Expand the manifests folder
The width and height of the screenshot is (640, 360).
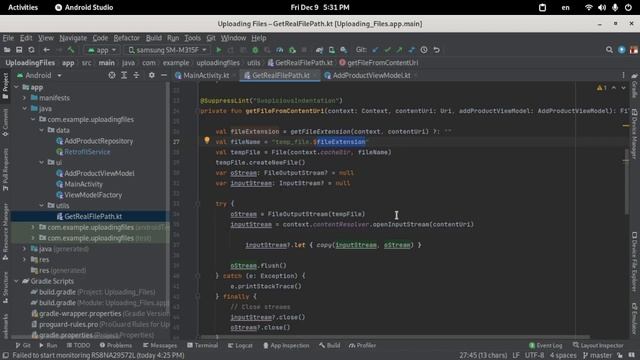coord(24,98)
